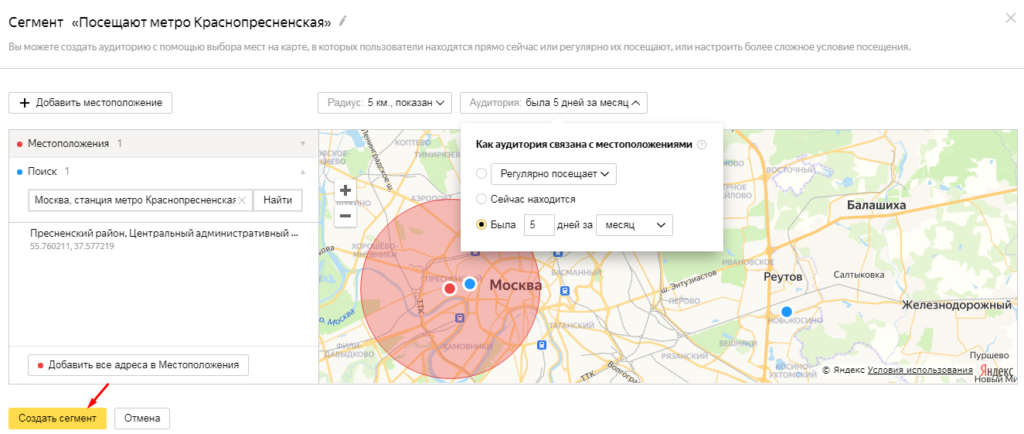Collapse the Поиск section arrow
The height and width of the screenshot is (434, 1024).
(302, 172)
